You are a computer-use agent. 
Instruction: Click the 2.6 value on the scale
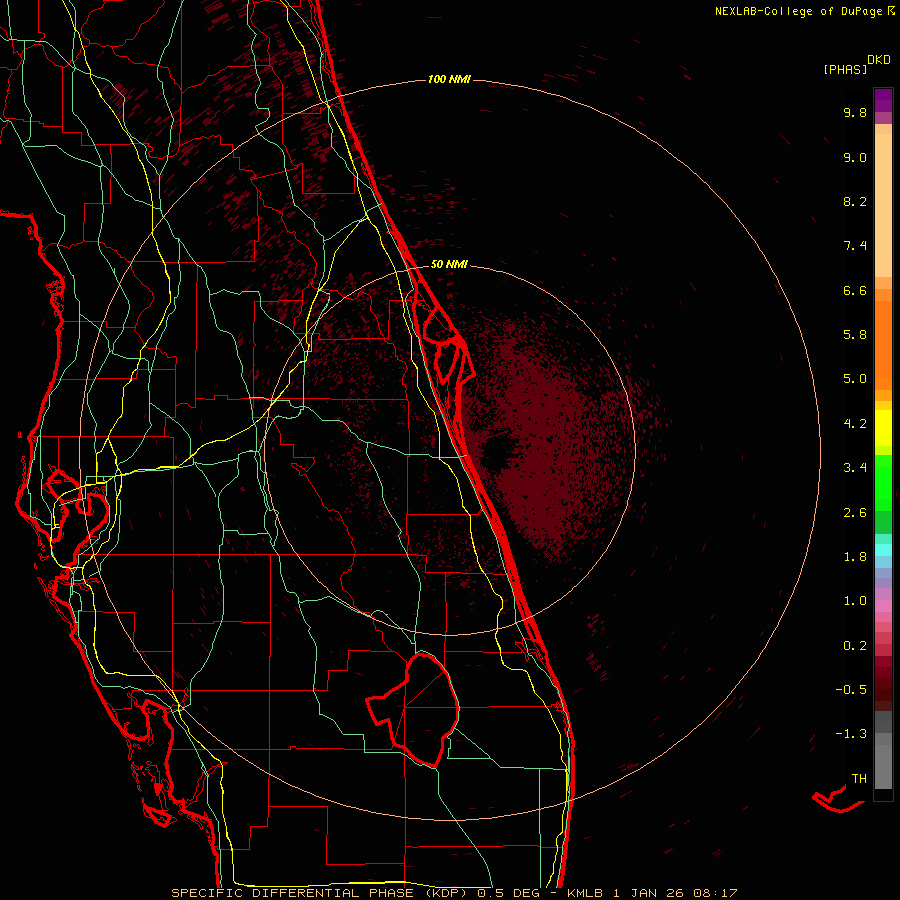pos(855,513)
